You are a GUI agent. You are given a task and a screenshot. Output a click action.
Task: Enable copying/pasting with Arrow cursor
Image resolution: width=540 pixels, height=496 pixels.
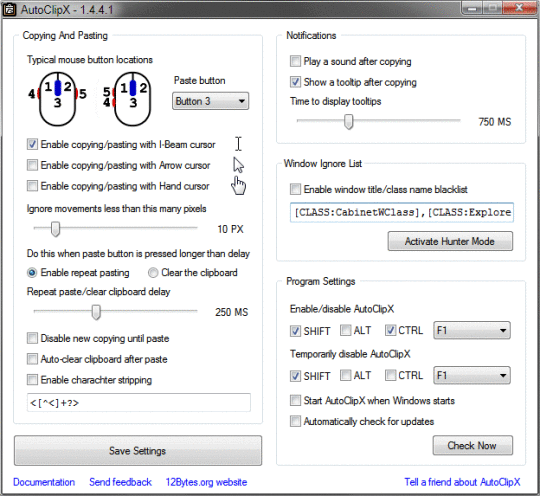tap(32, 165)
